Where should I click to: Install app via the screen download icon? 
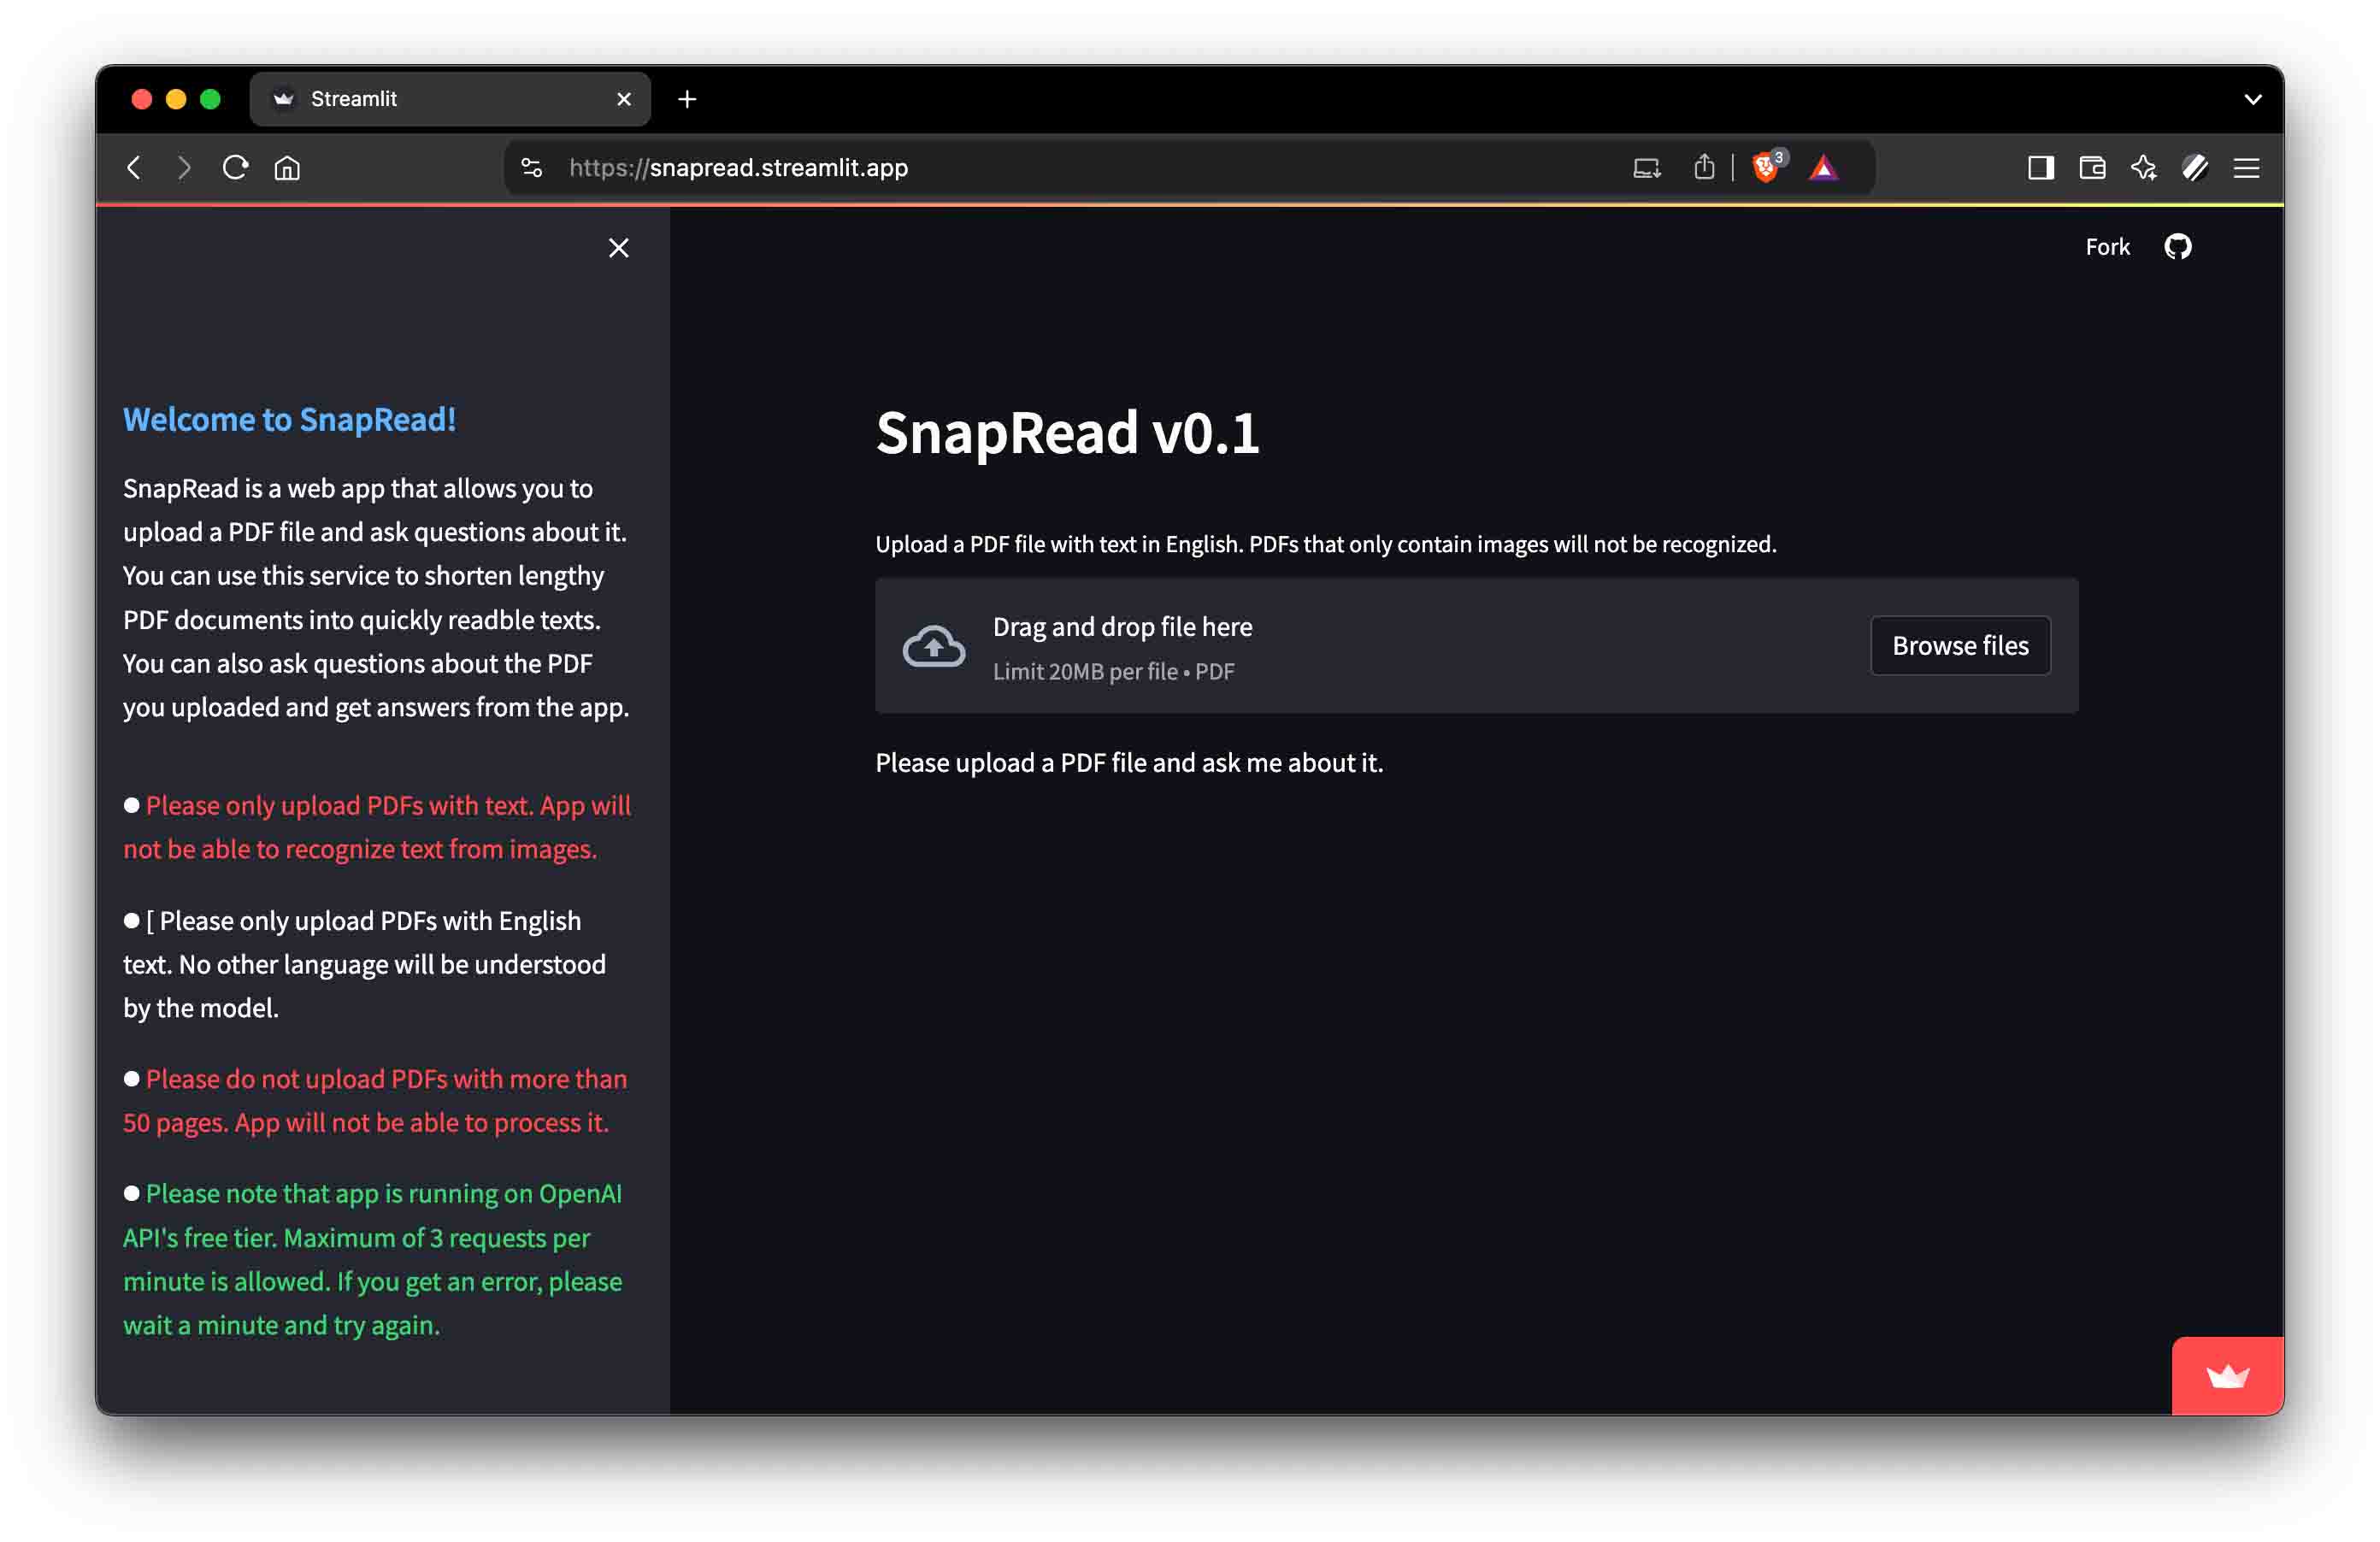1647,168
